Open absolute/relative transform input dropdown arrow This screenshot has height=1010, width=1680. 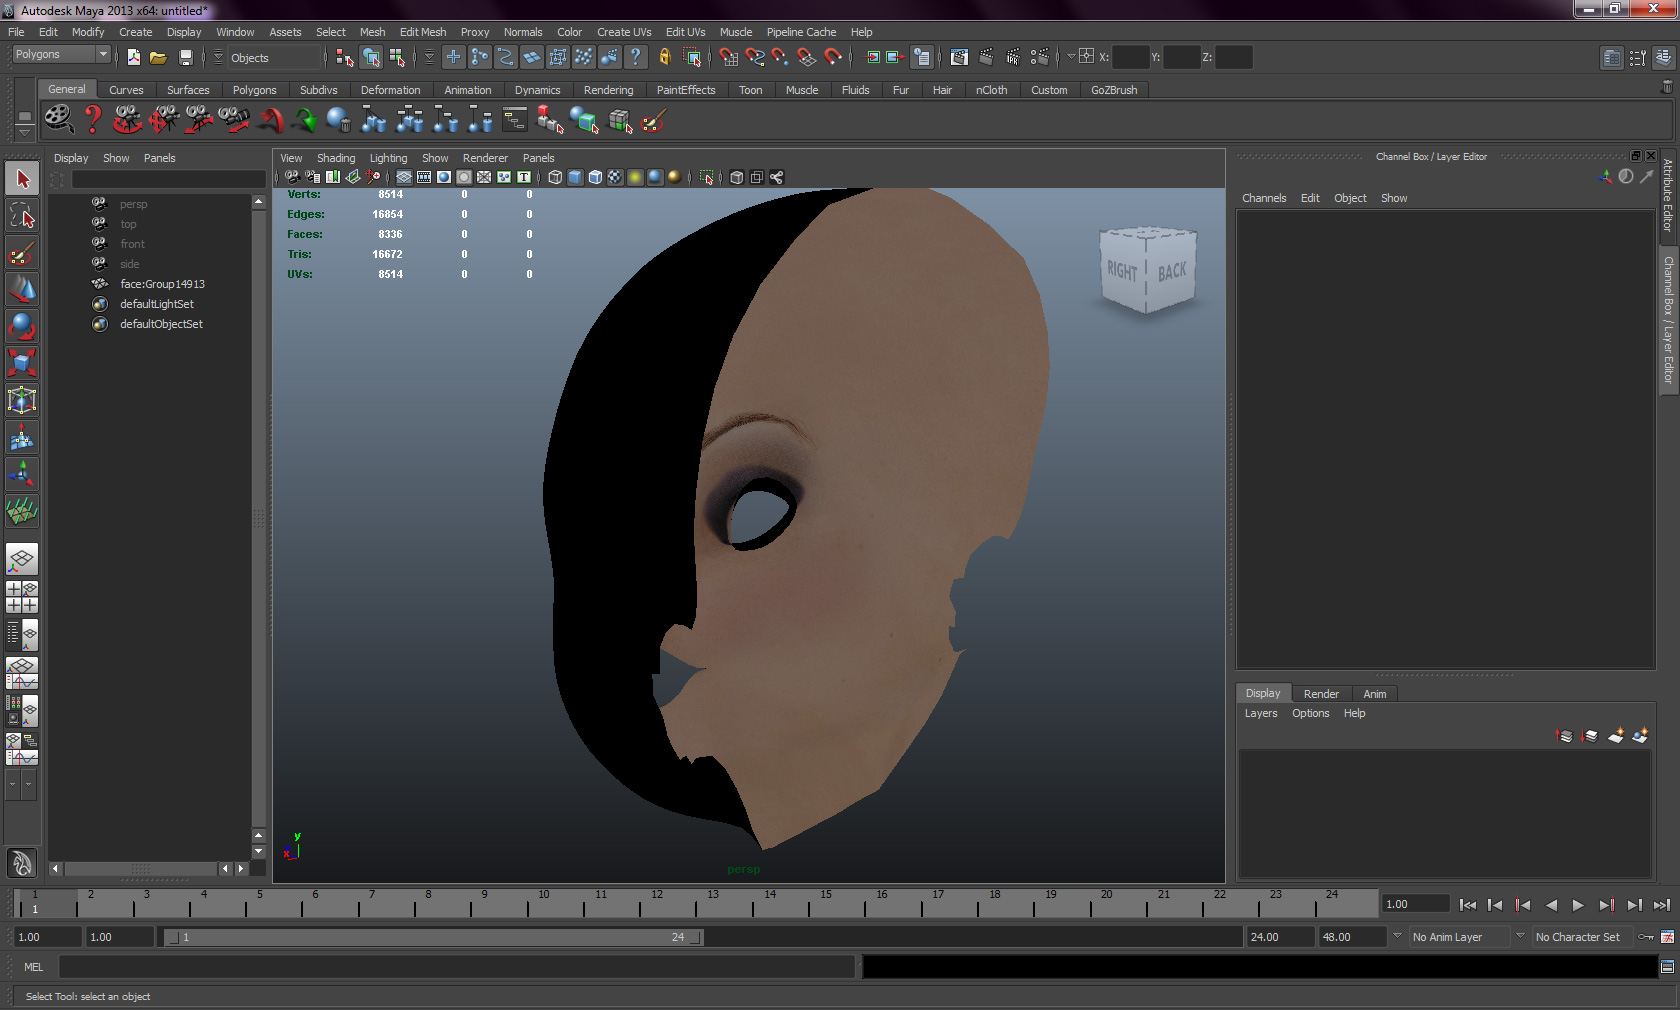pyautogui.click(x=1071, y=57)
